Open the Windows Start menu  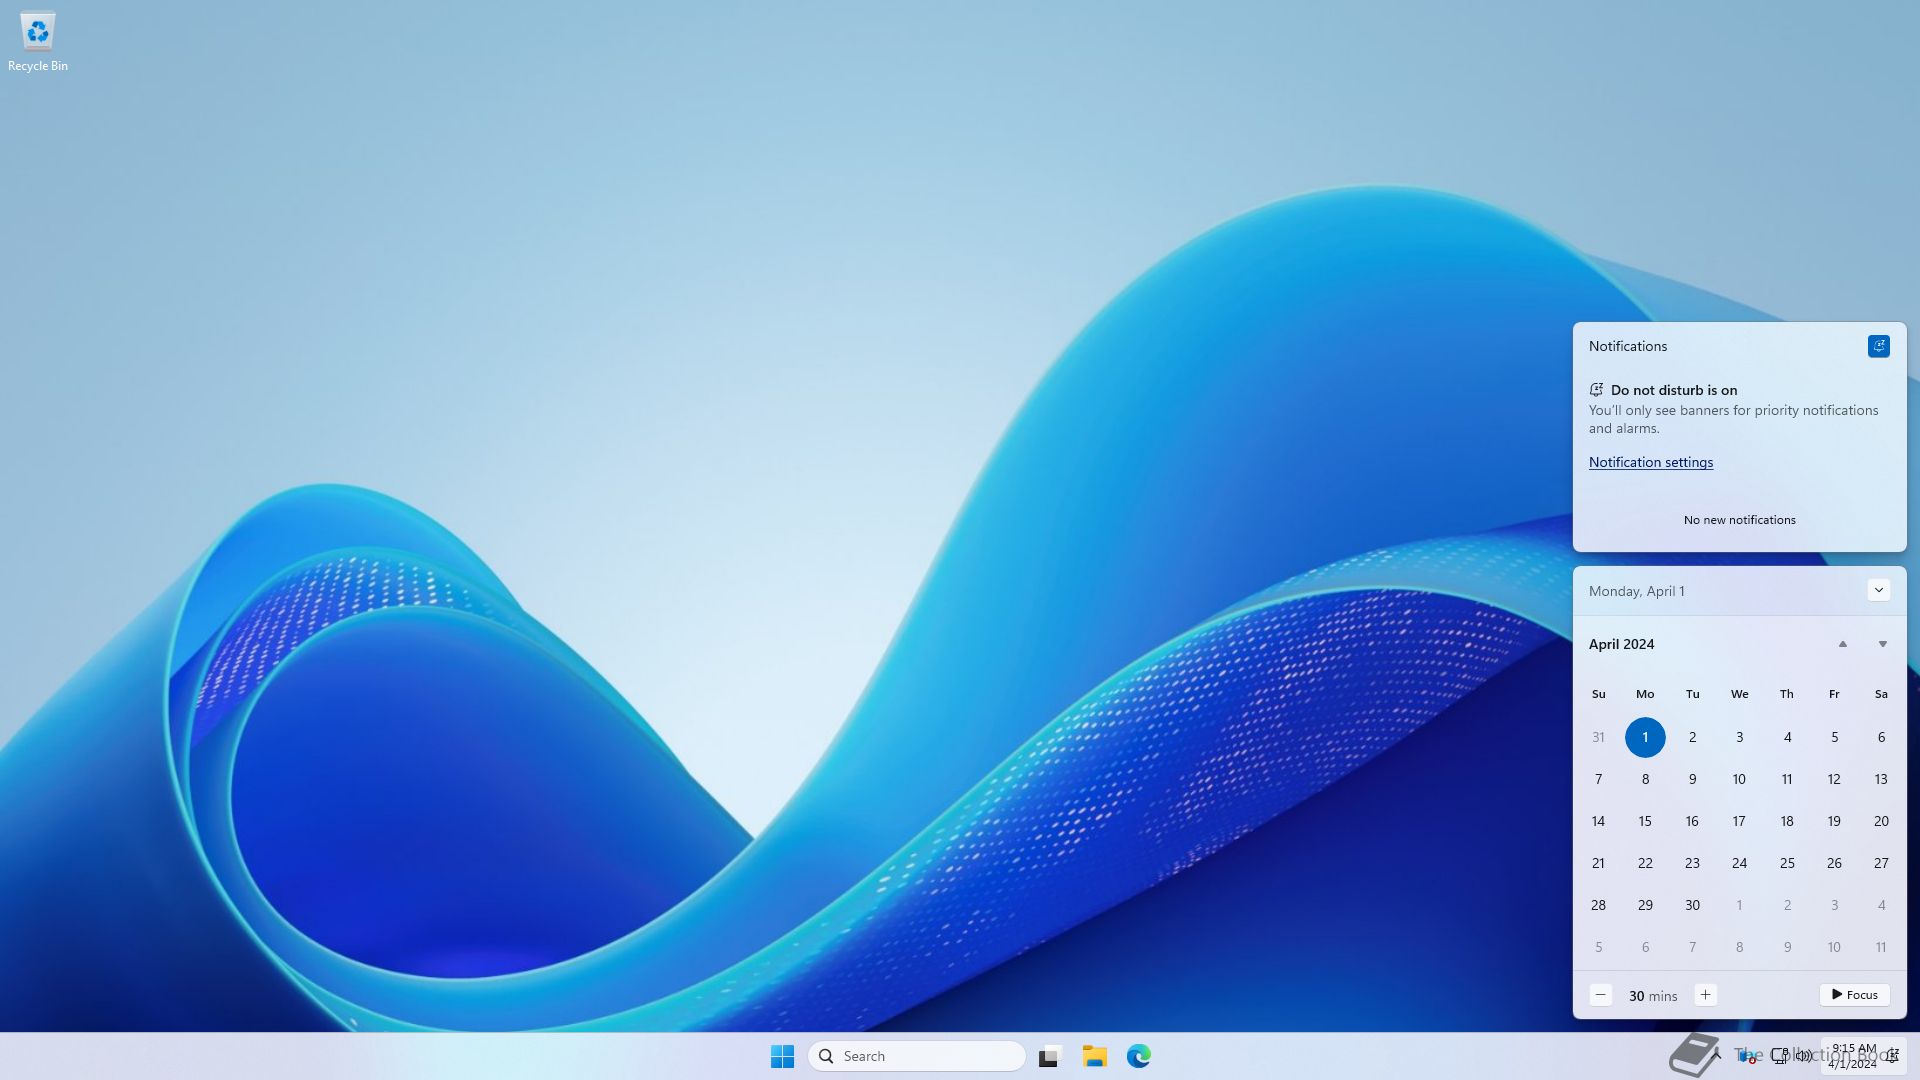tap(782, 1056)
